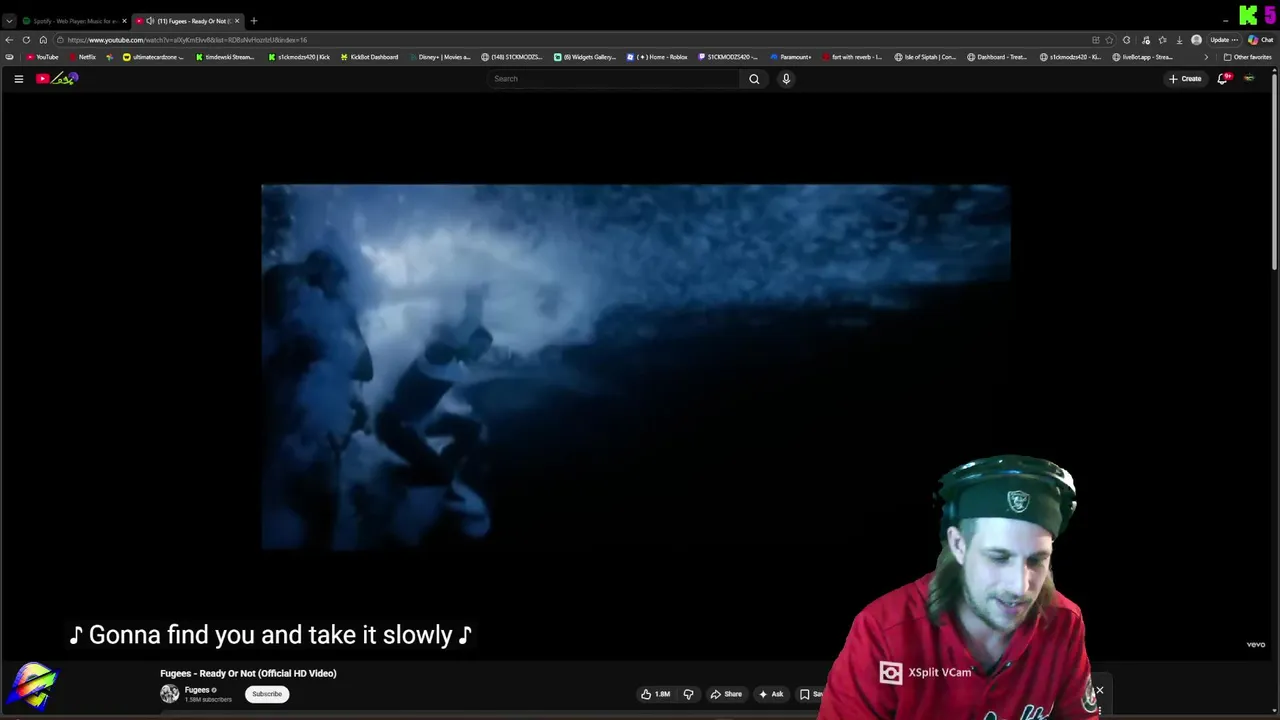Screen dimensions: 1280x720
Task: Open the Dashboard - Treat bookmark
Action: [997, 57]
